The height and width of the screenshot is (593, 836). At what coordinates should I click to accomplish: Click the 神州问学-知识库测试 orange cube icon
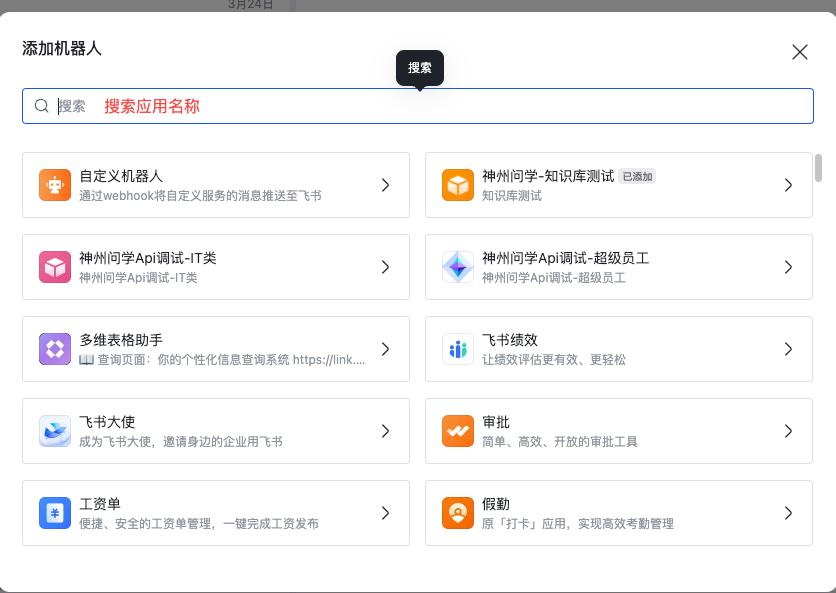click(457, 185)
